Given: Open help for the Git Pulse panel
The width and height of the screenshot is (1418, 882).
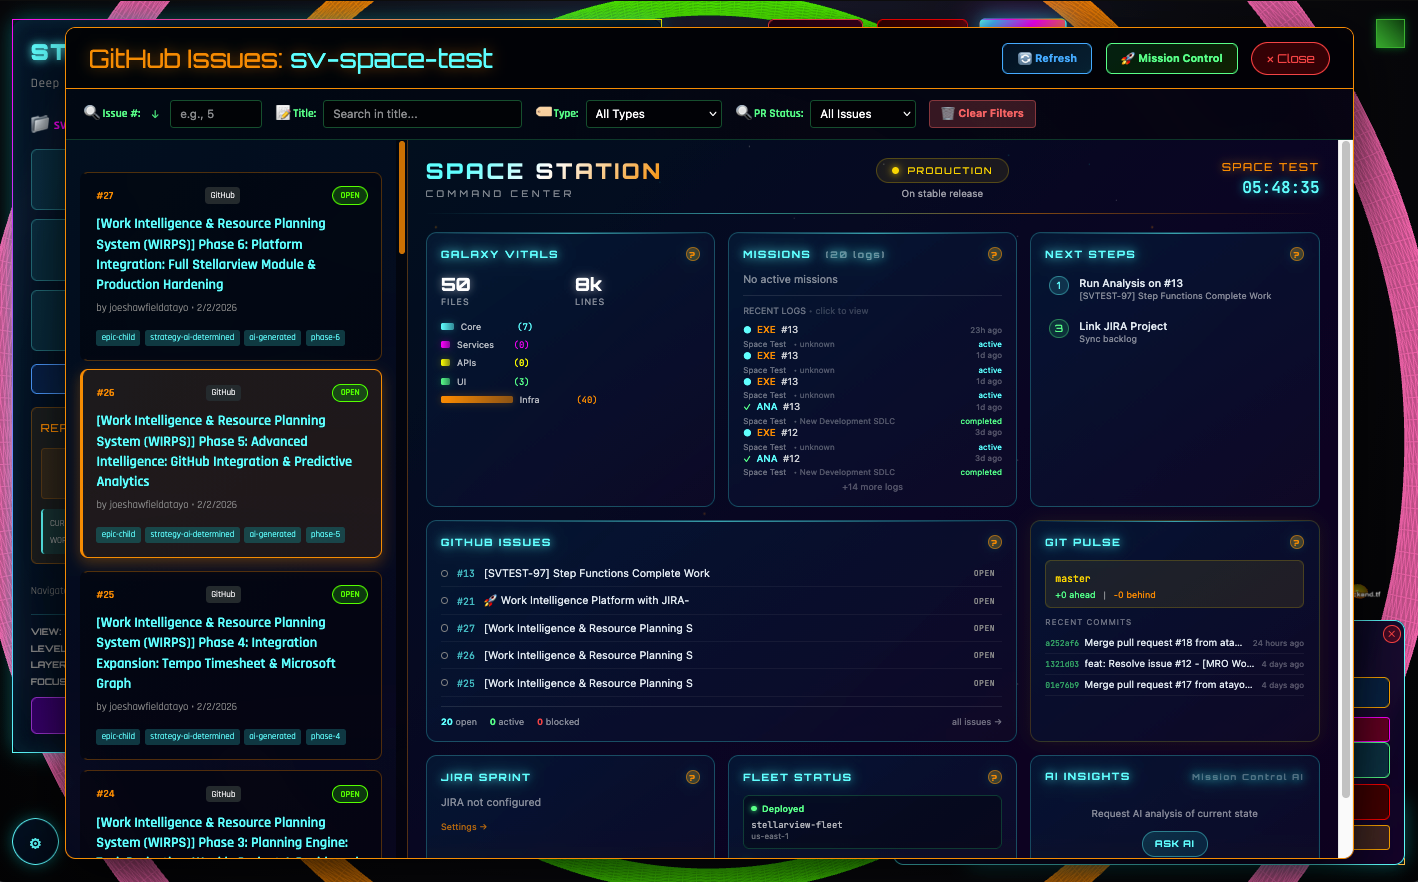Looking at the screenshot, I should [x=1297, y=541].
